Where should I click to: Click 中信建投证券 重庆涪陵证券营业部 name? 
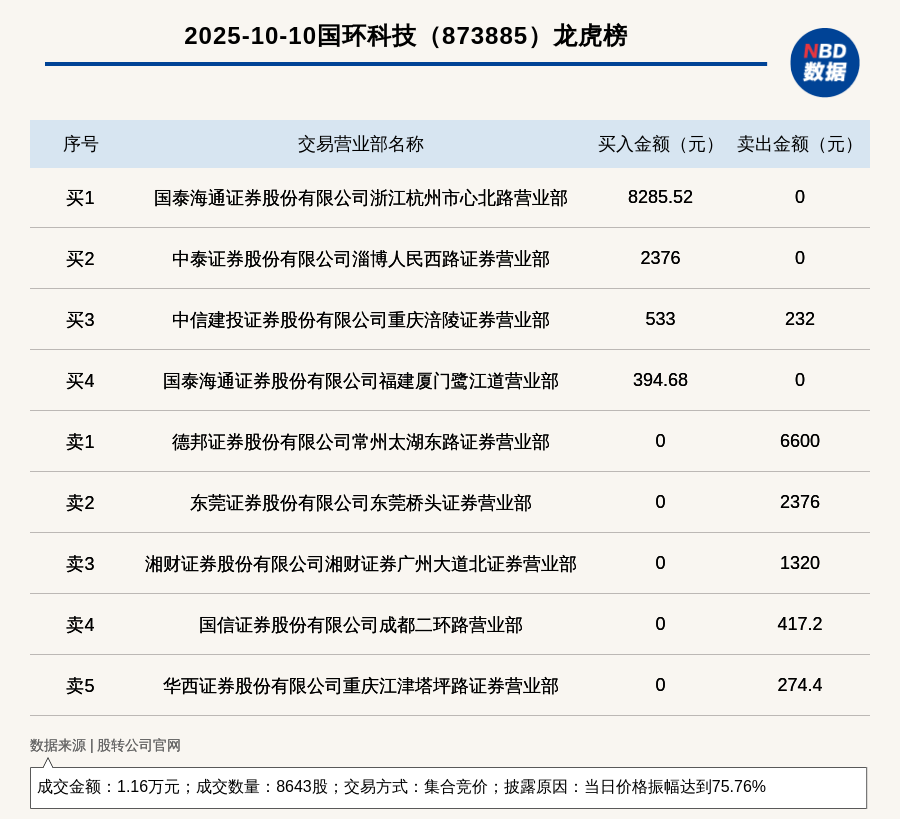tap(360, 320)
